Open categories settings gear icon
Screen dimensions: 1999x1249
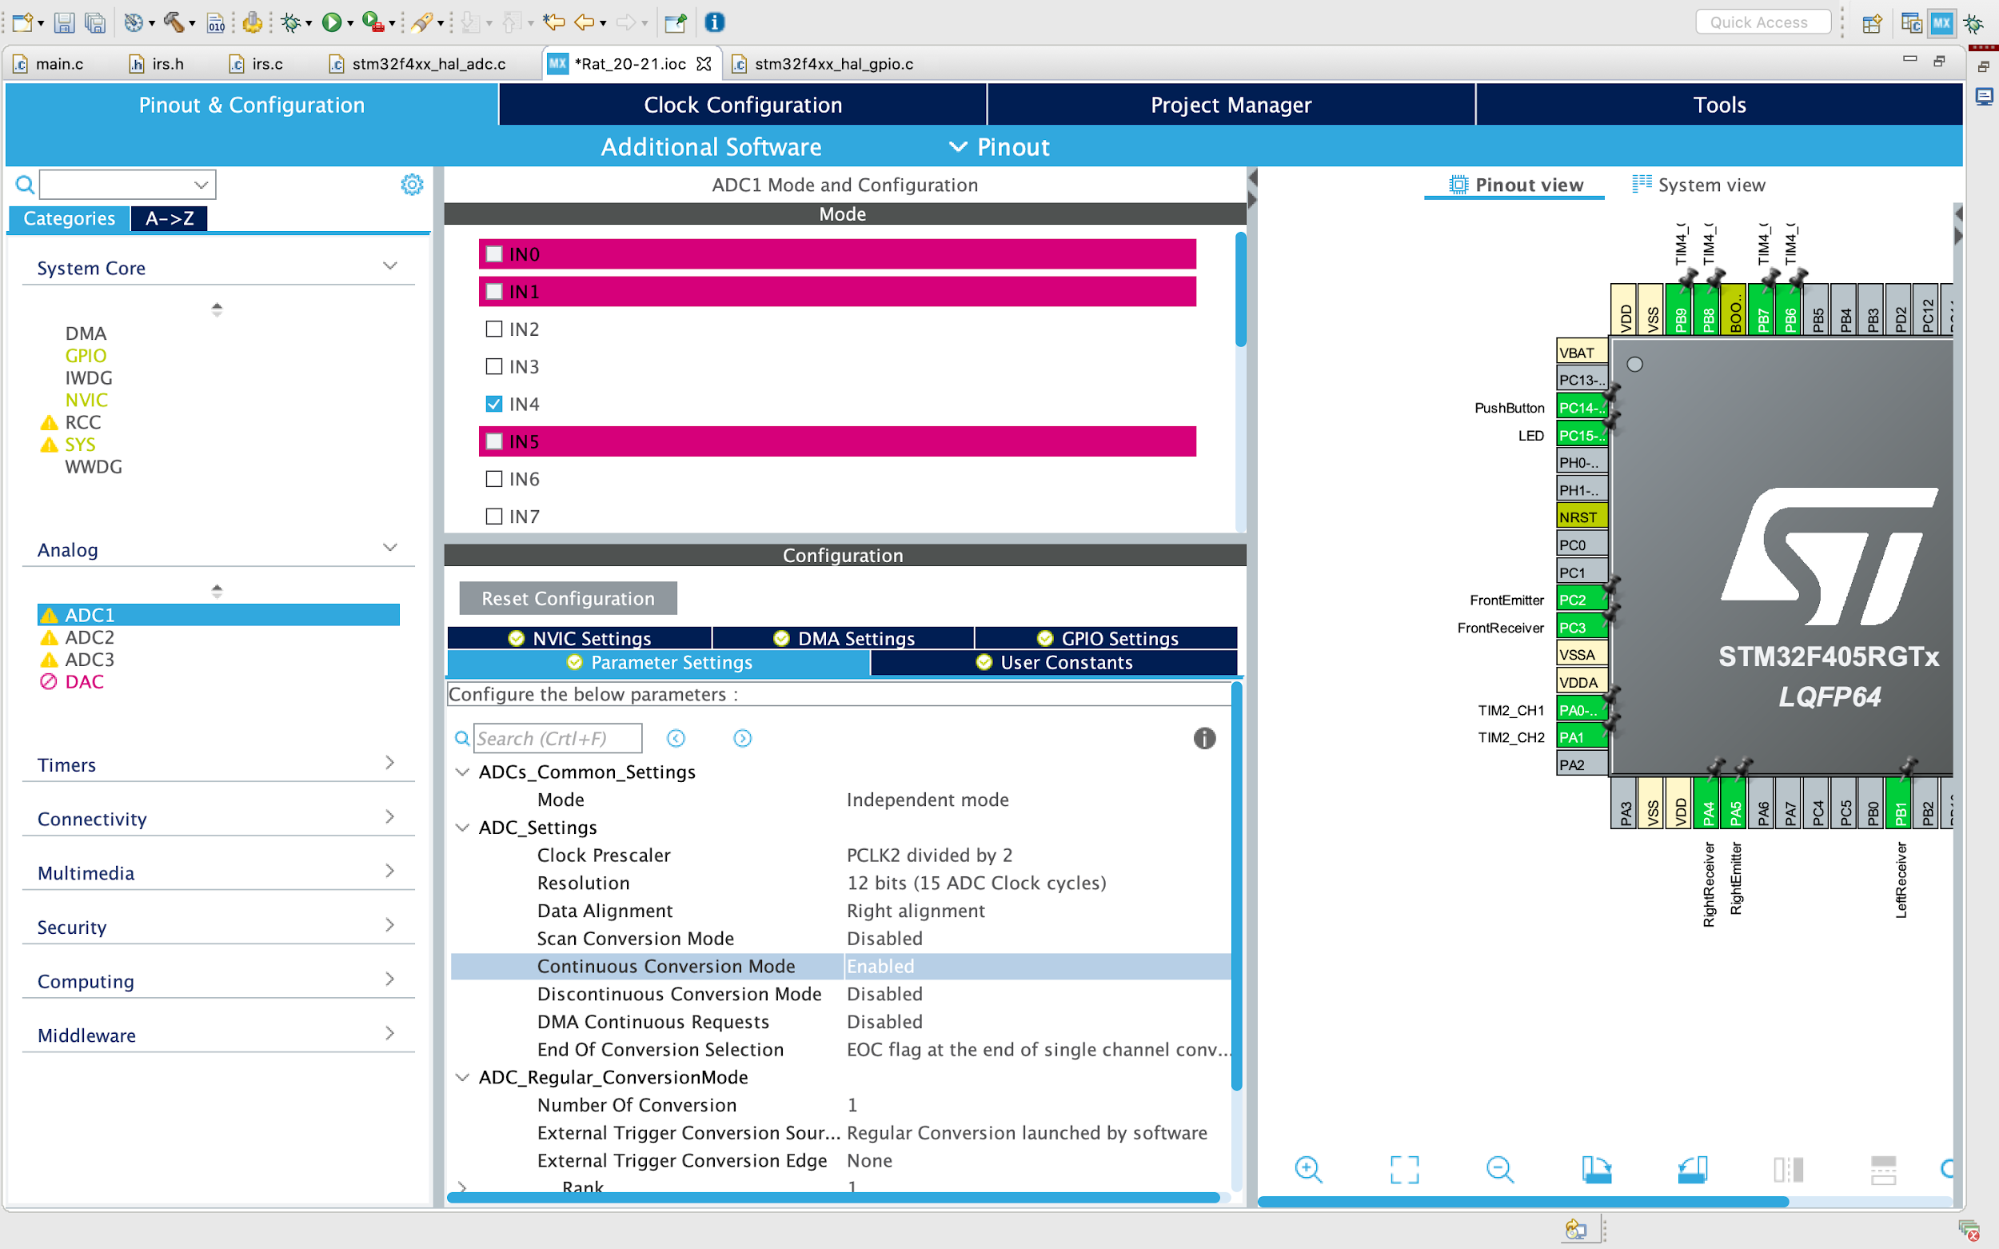[412, 184]
